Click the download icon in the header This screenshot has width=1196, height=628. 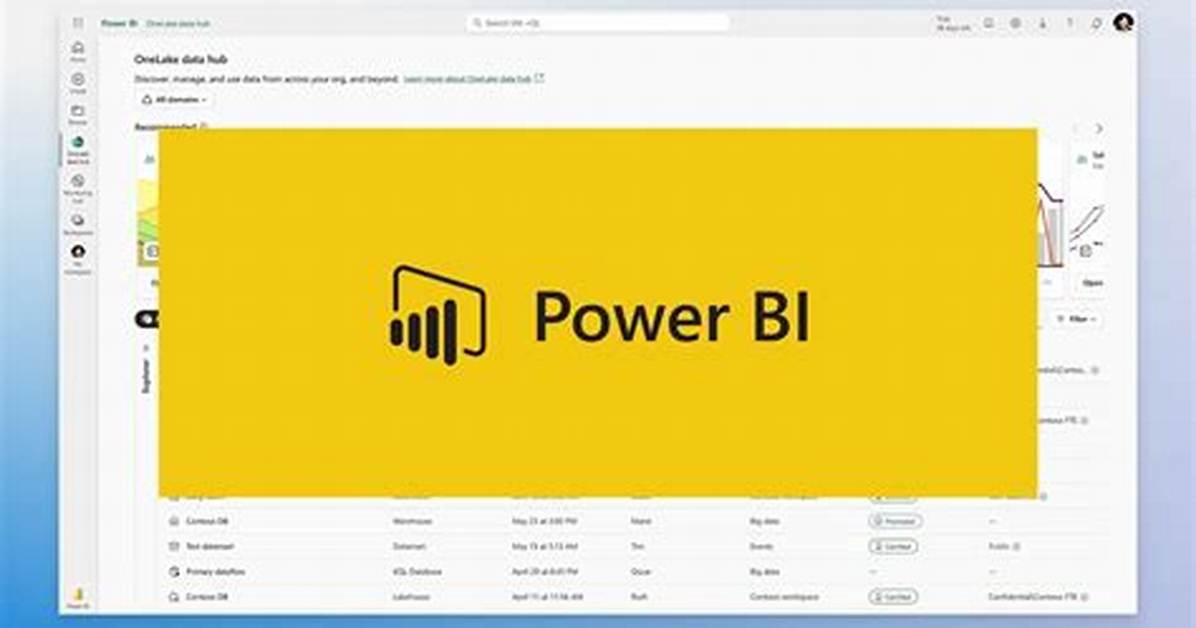[1043, 24]
